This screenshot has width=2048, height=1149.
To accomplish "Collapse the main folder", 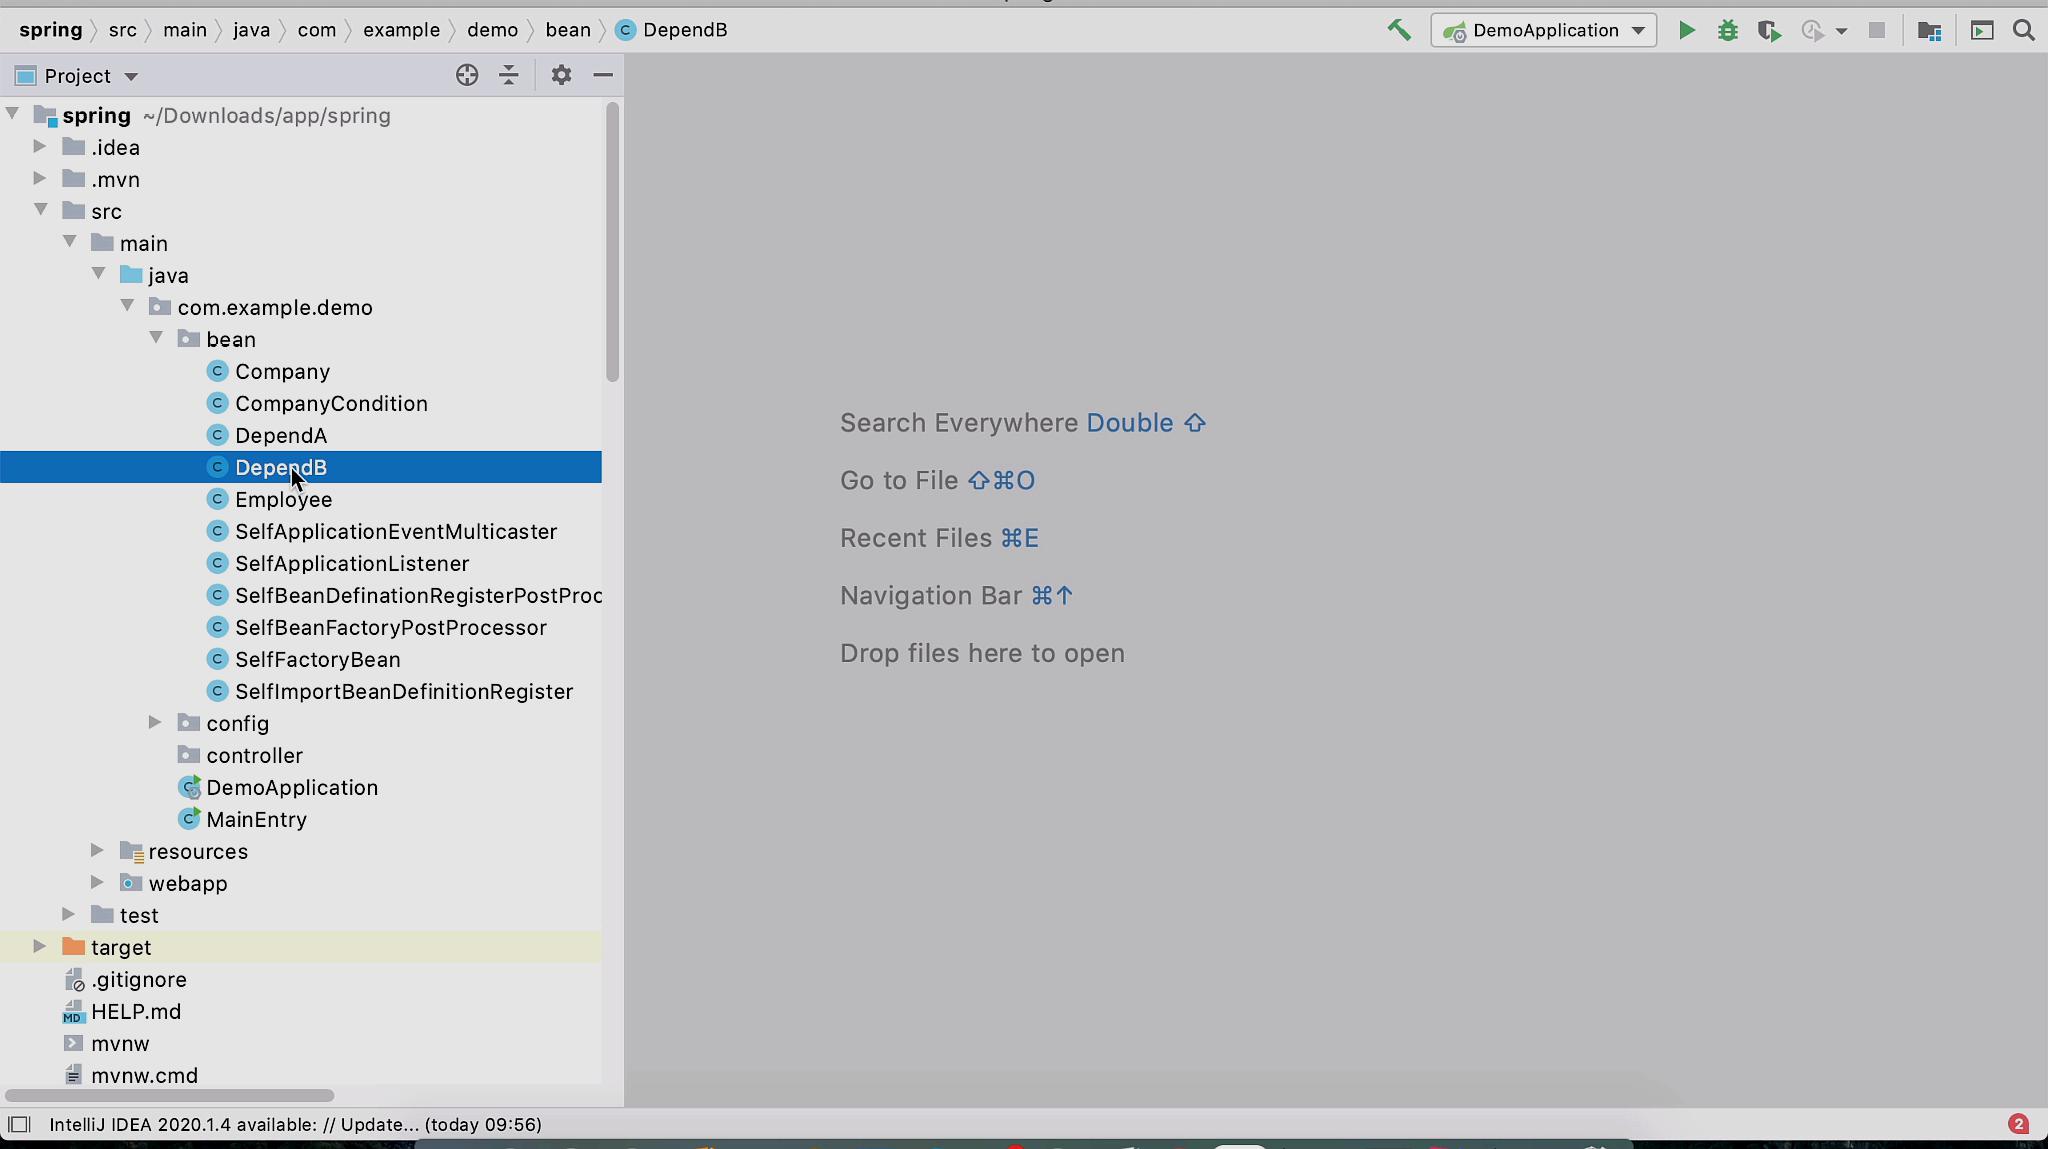I will pos(70,242).
